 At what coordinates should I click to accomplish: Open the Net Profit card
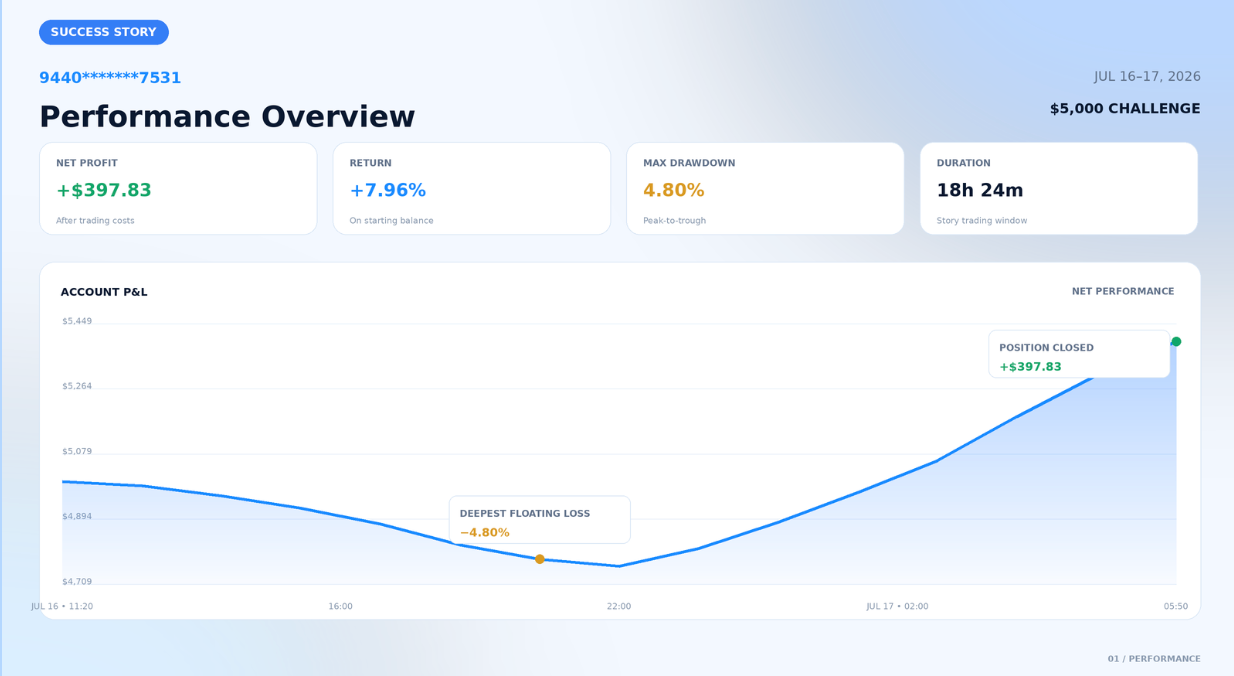(178, 189)
